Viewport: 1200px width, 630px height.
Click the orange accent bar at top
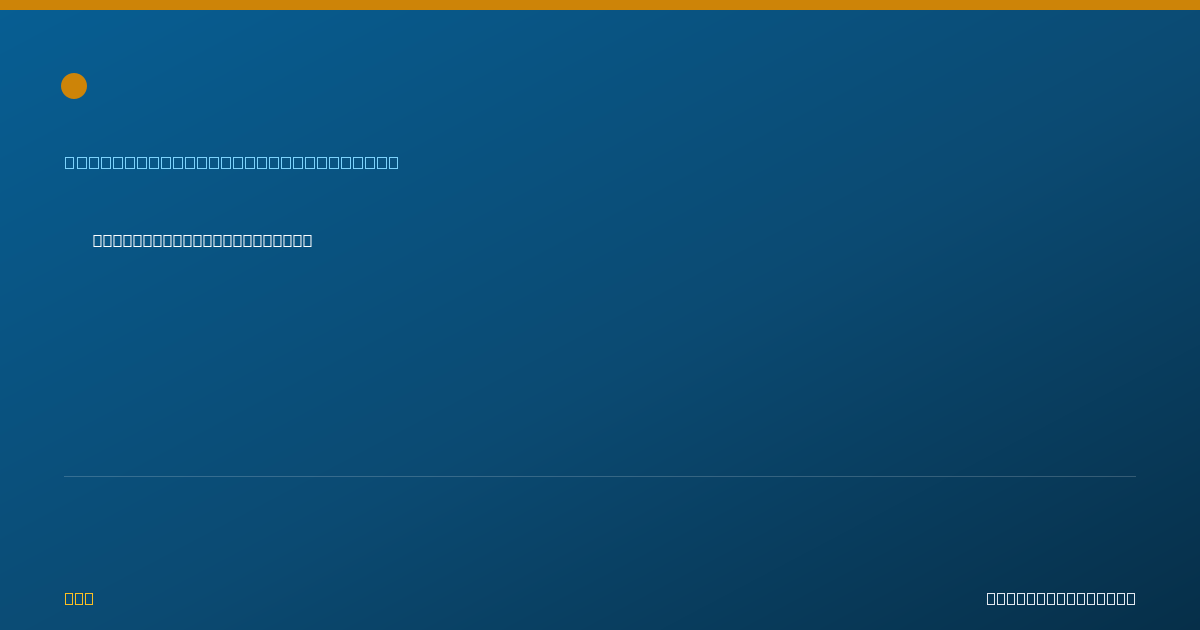click(x=600, y=5)
